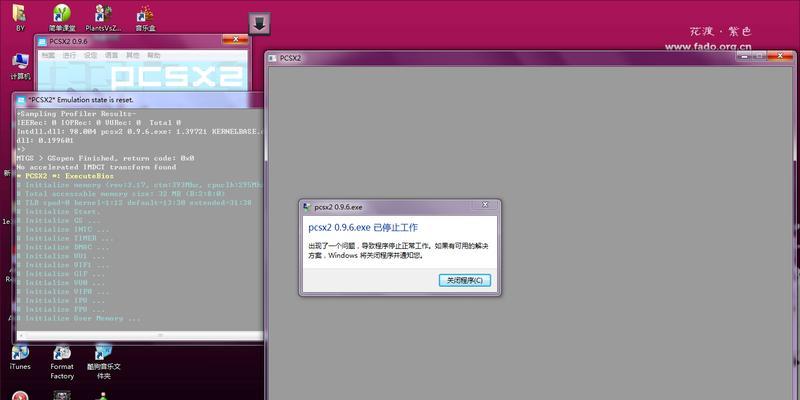Click console line "No accelerated IMDCT transform found"
This screenshot has width=800, height=400.
[x=96, y=167]
